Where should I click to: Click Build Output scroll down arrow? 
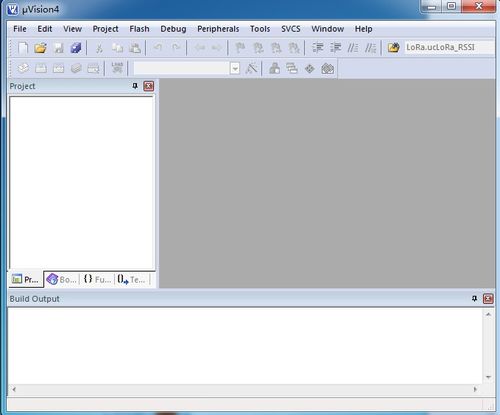pyautogui.click(x=488, y=377)
